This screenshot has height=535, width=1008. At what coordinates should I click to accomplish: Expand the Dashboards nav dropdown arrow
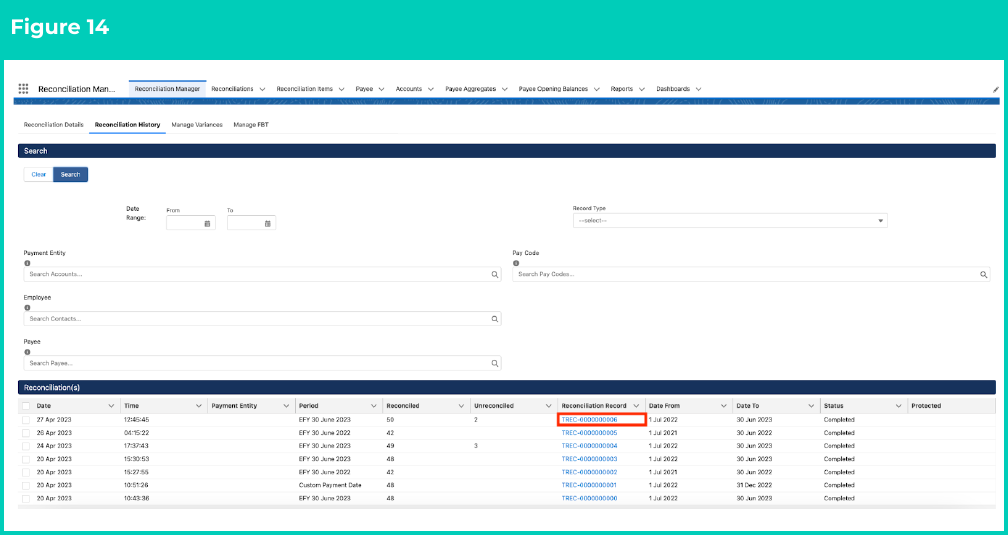(x=698, y=89)
